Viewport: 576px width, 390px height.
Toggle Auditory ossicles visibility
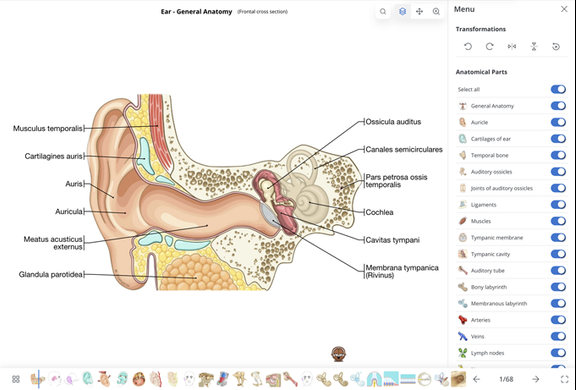point(558,171)
